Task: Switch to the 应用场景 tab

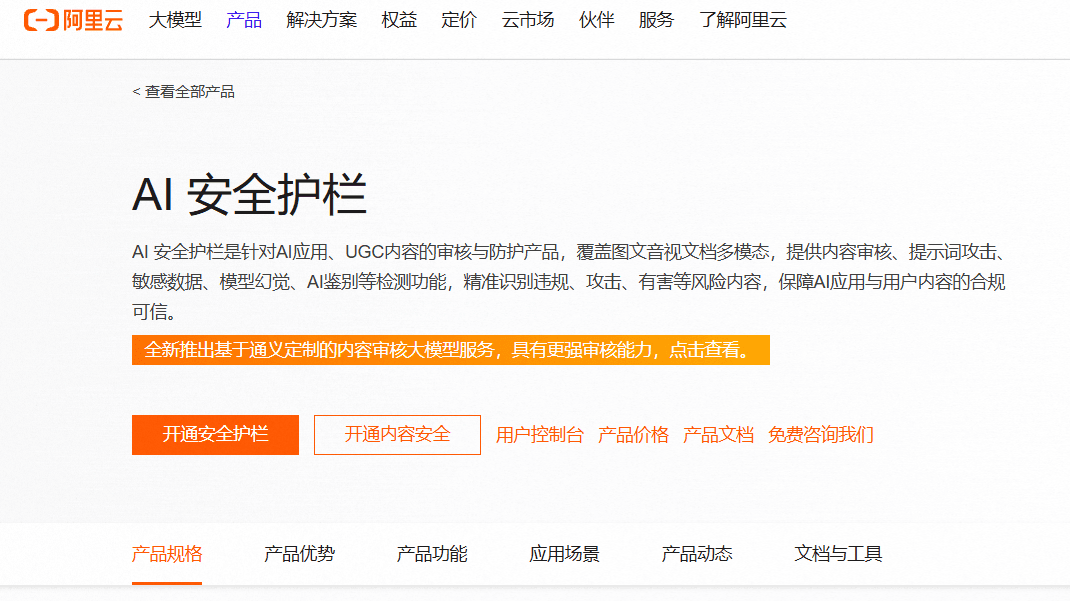Action: click(x=564, y=554)
